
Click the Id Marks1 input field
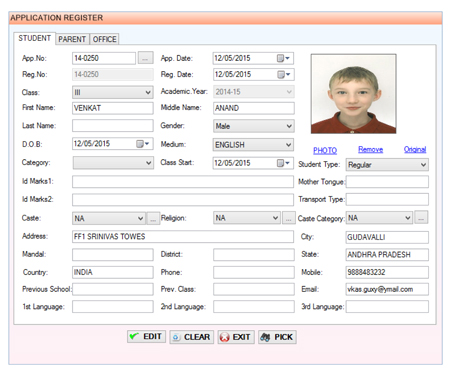[x=183, y=182]
